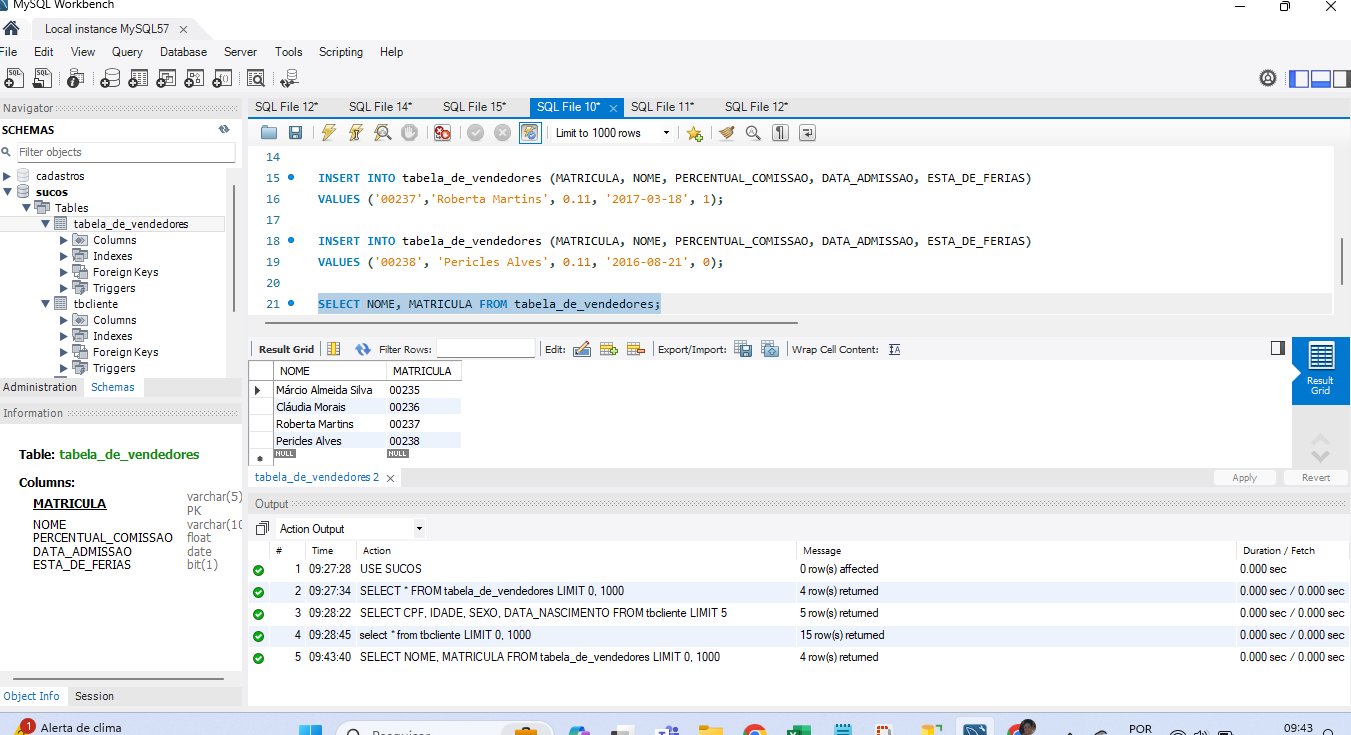
Task: Open find panel magnifier icon
Action: coord(753,133)
